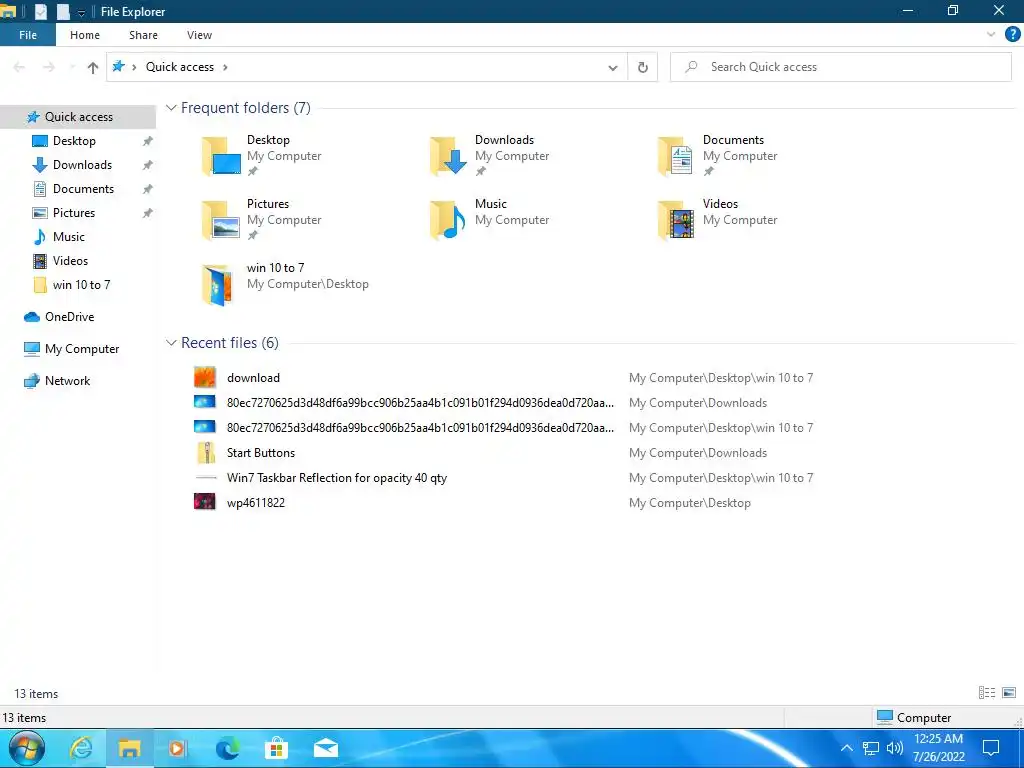1024x768 pixels.
Task: Open the Pictures folder icon in Frequent folders
Action: pyautogui.click(x=221, y=220)
